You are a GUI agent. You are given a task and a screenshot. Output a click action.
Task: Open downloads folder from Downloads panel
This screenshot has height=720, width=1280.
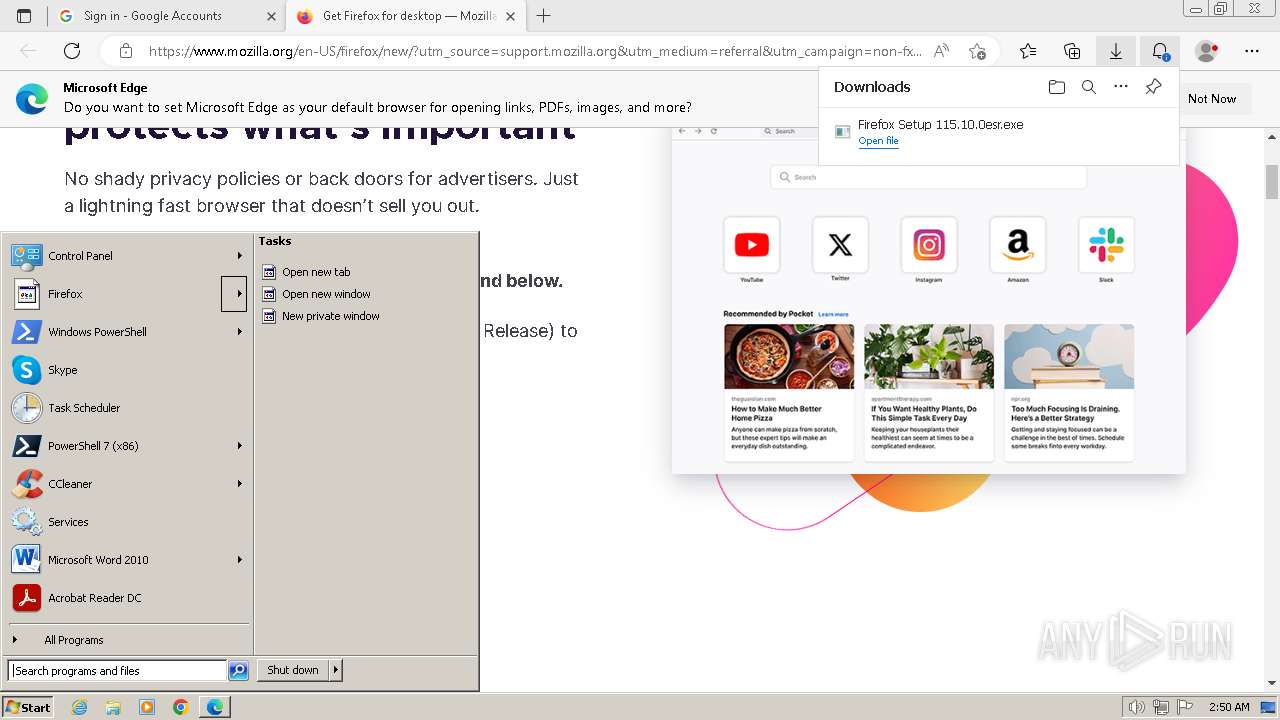pos(1057,87)
